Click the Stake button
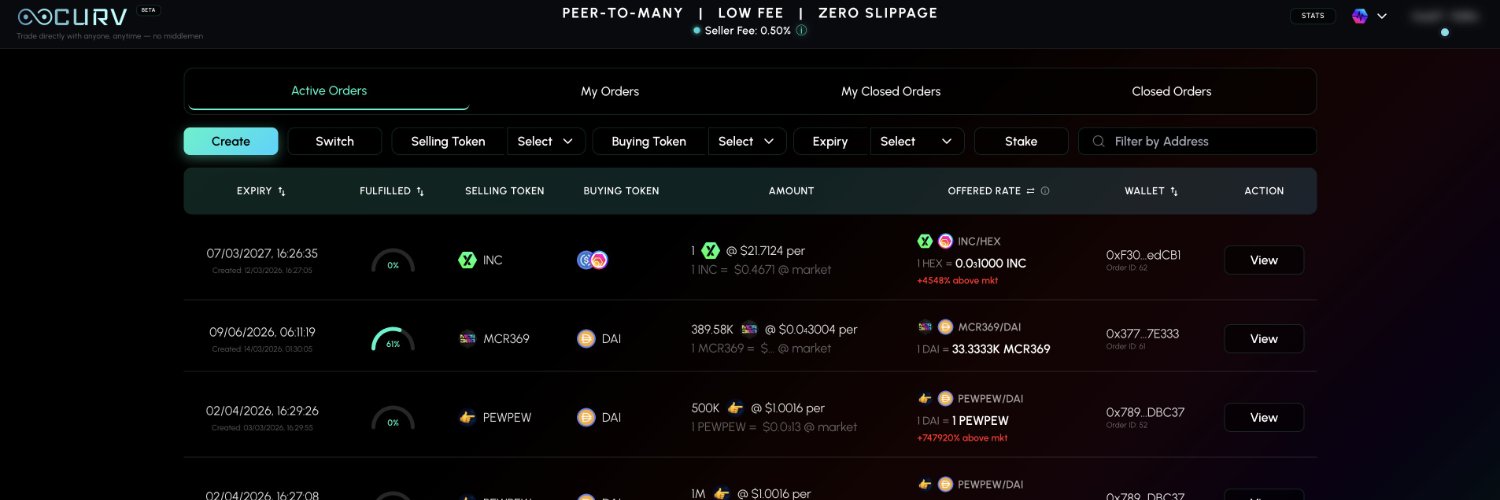This screenshot has height=500, width=1500. pyautogui.click(x=1021, y=142)
